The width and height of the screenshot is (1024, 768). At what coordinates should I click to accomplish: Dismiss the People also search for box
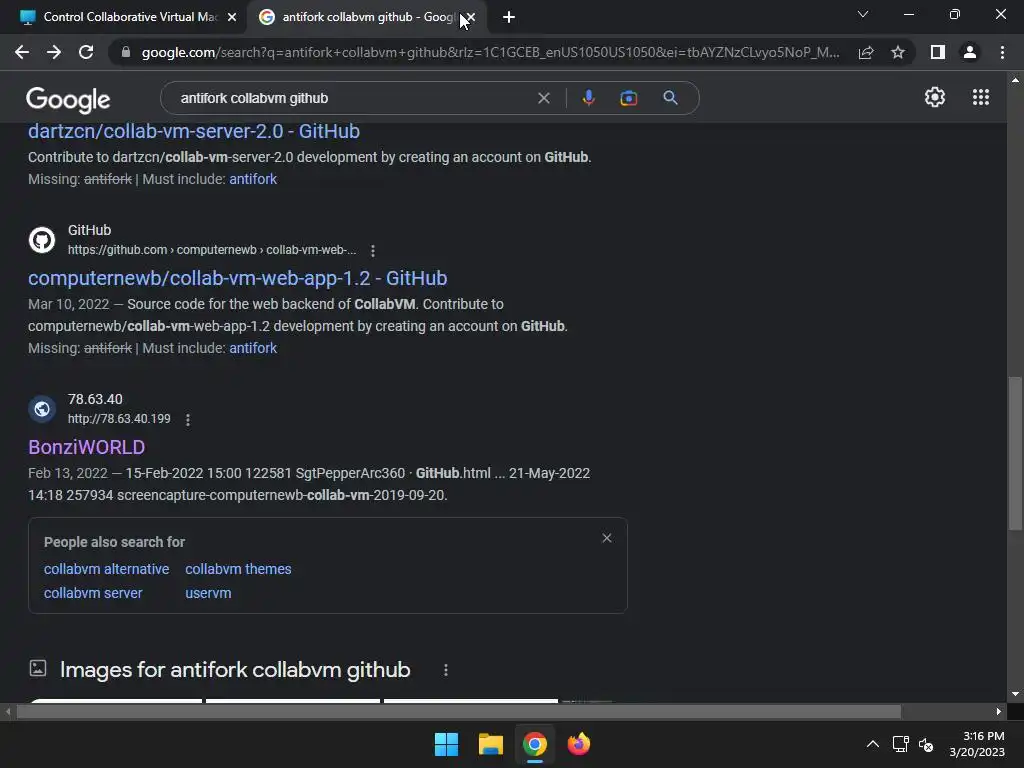click(607, 538)
